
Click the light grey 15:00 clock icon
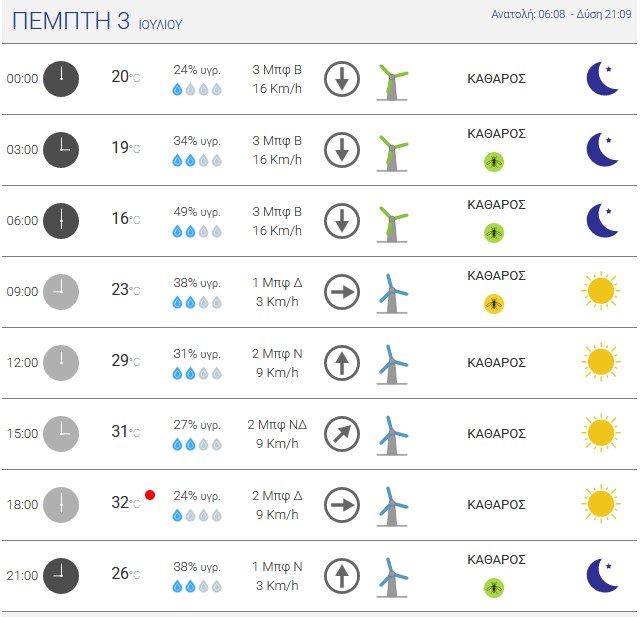coord(61,434)
